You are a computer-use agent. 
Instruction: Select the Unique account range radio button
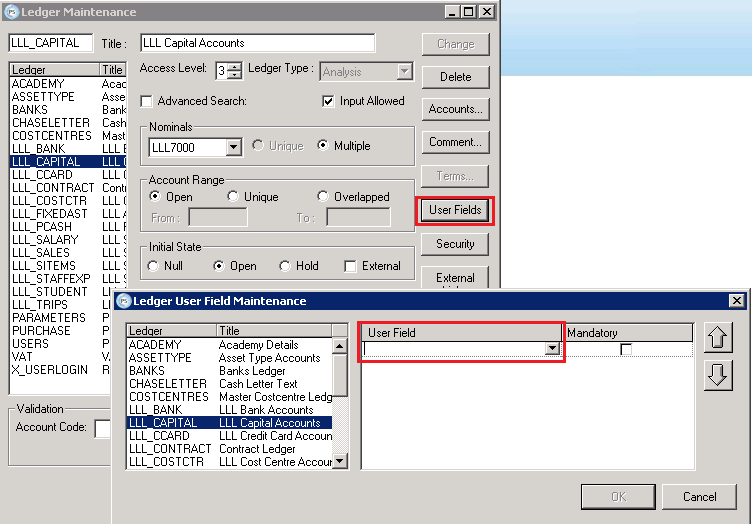coord(234,197)
